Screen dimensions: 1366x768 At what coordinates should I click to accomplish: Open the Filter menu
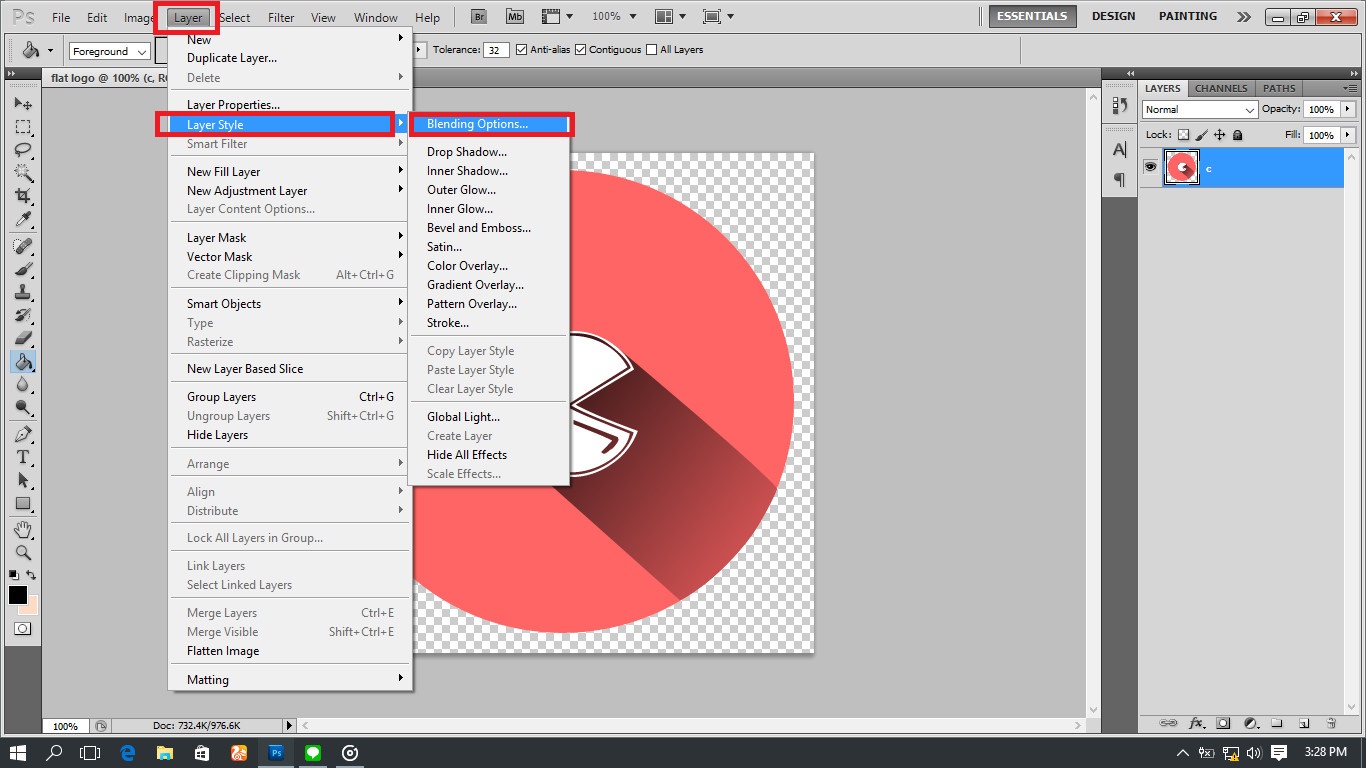tap(281, 18)
